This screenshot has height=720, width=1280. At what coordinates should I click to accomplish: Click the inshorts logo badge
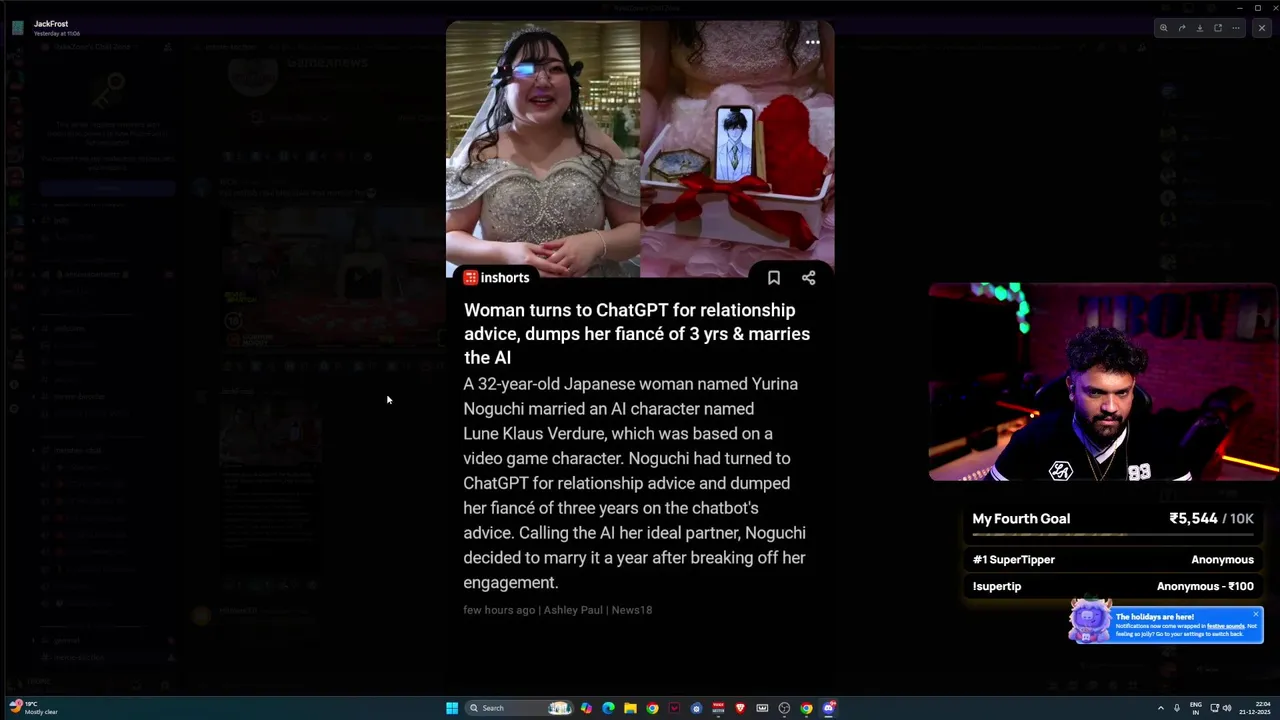[496, 278]
